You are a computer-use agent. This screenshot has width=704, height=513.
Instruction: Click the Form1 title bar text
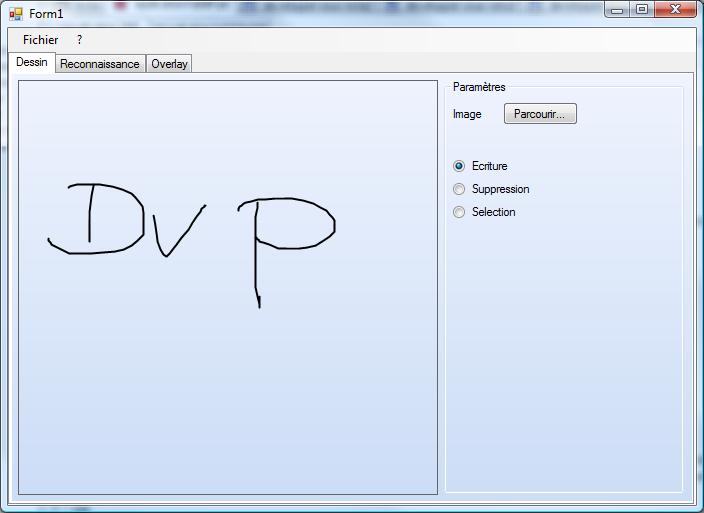click(x=46, y=14)
